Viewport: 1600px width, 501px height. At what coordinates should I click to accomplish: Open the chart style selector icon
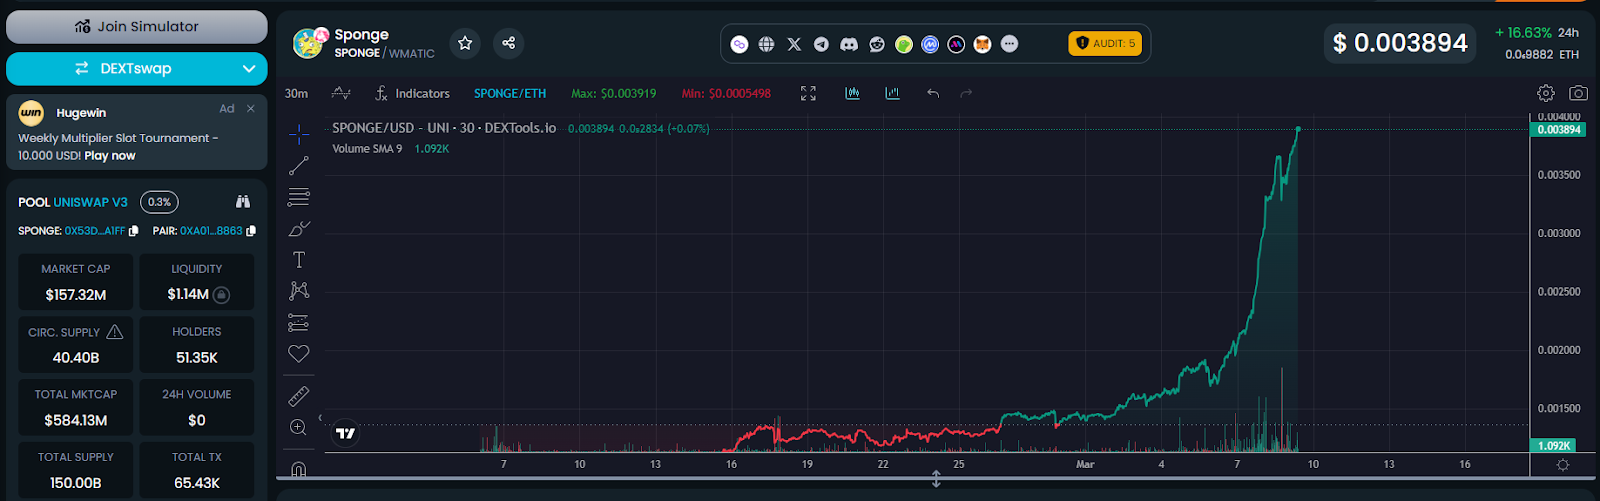click(341, 93)
